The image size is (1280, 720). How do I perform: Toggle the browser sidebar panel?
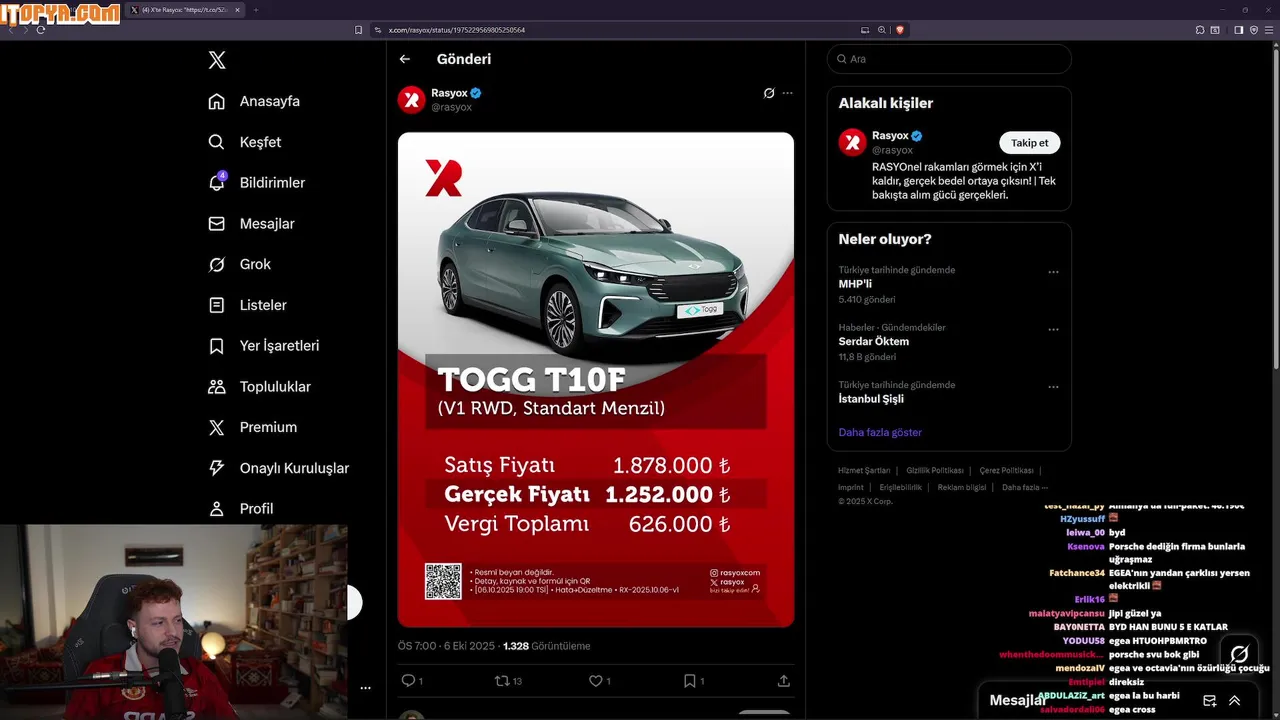click(x=1239, y=30)
